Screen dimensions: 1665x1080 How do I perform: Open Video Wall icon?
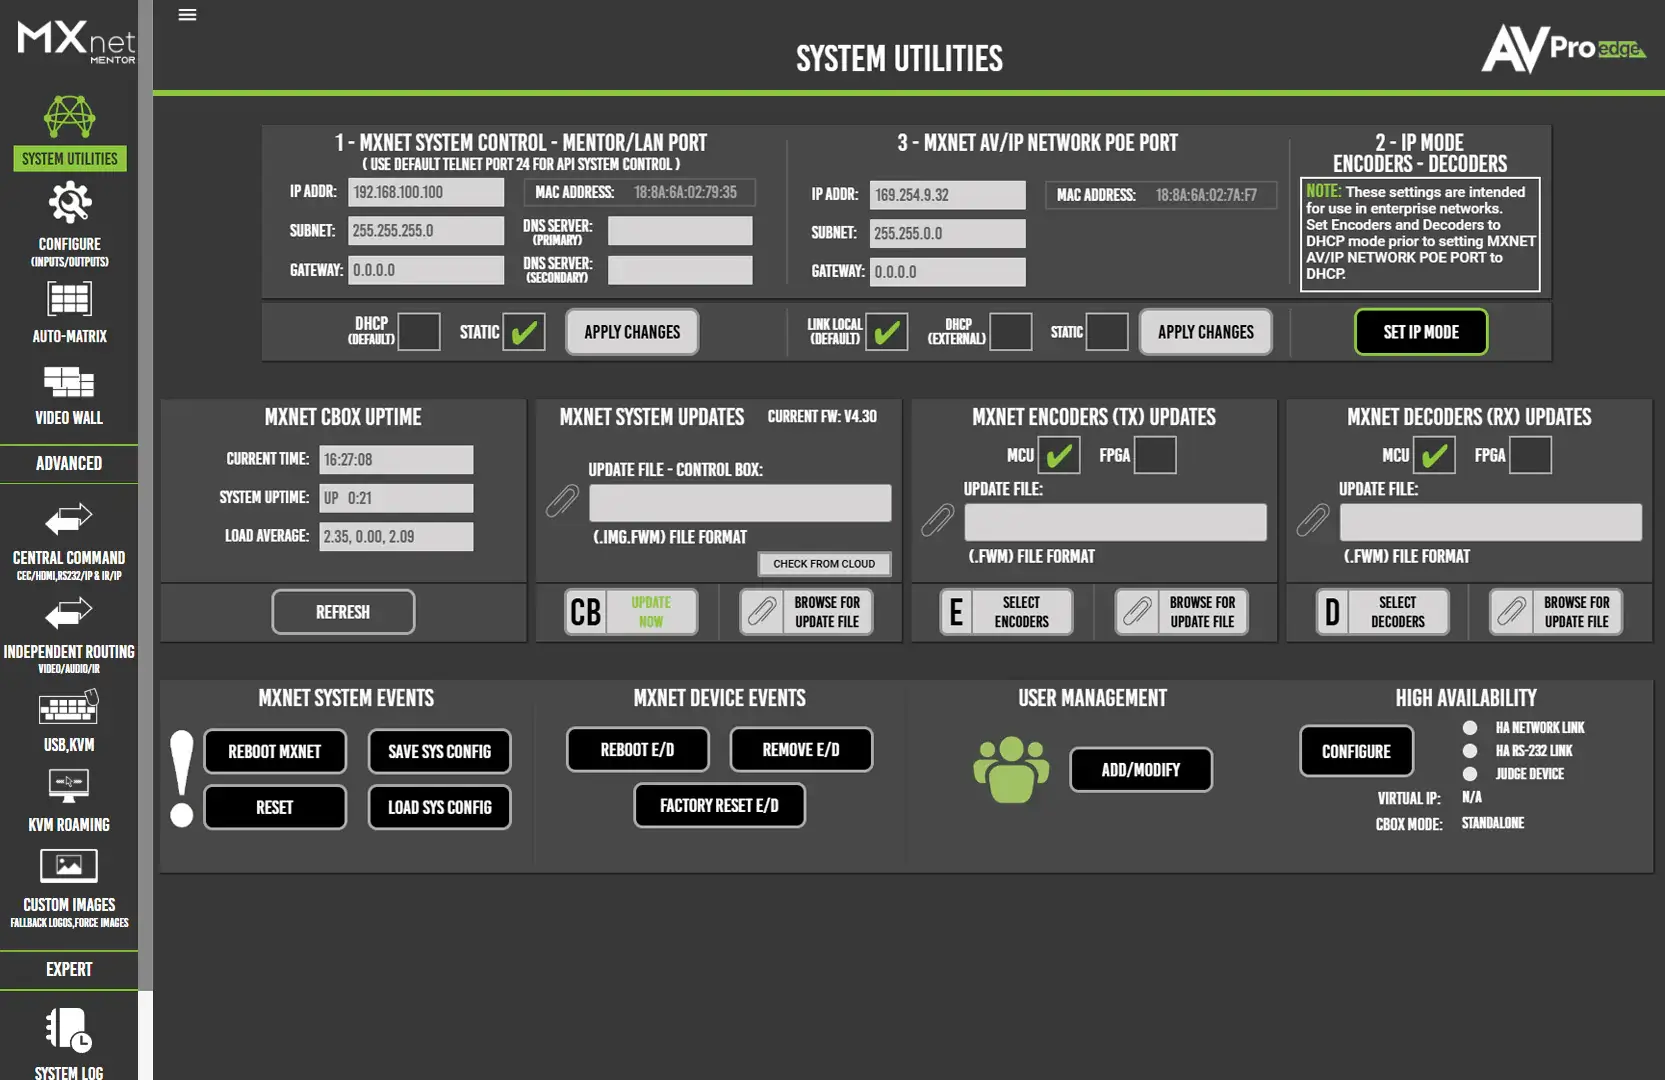(x=69, y=382)
